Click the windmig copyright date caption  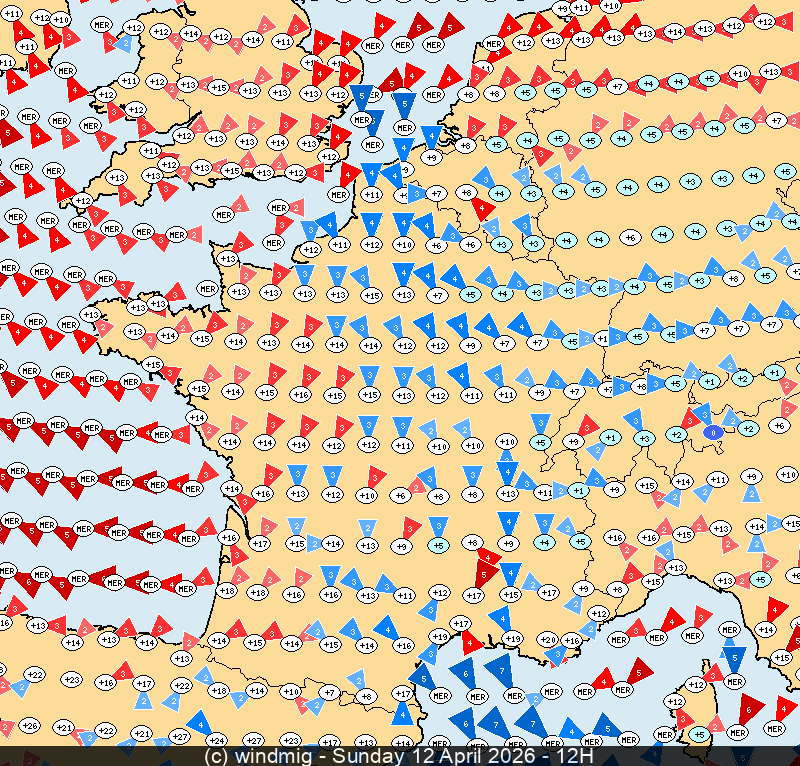399,757
